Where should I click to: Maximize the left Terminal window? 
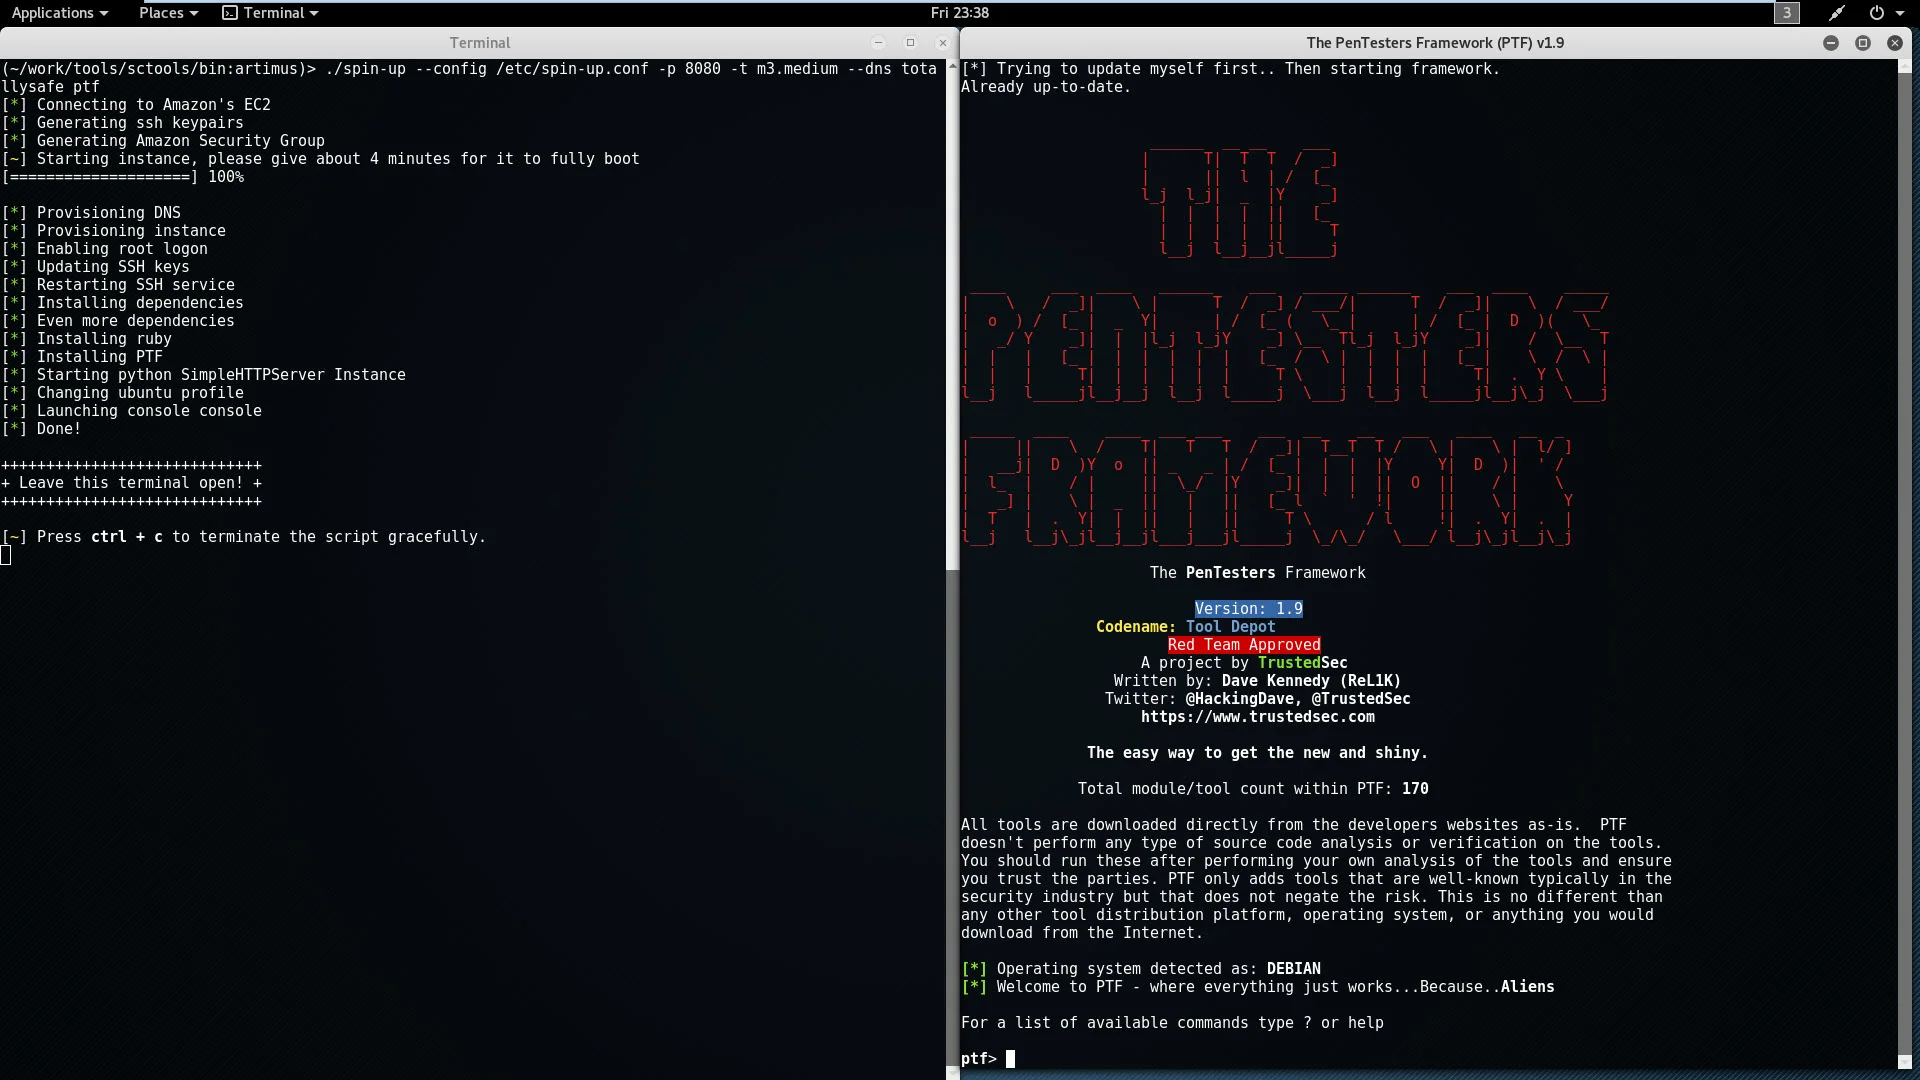[910, 43]
